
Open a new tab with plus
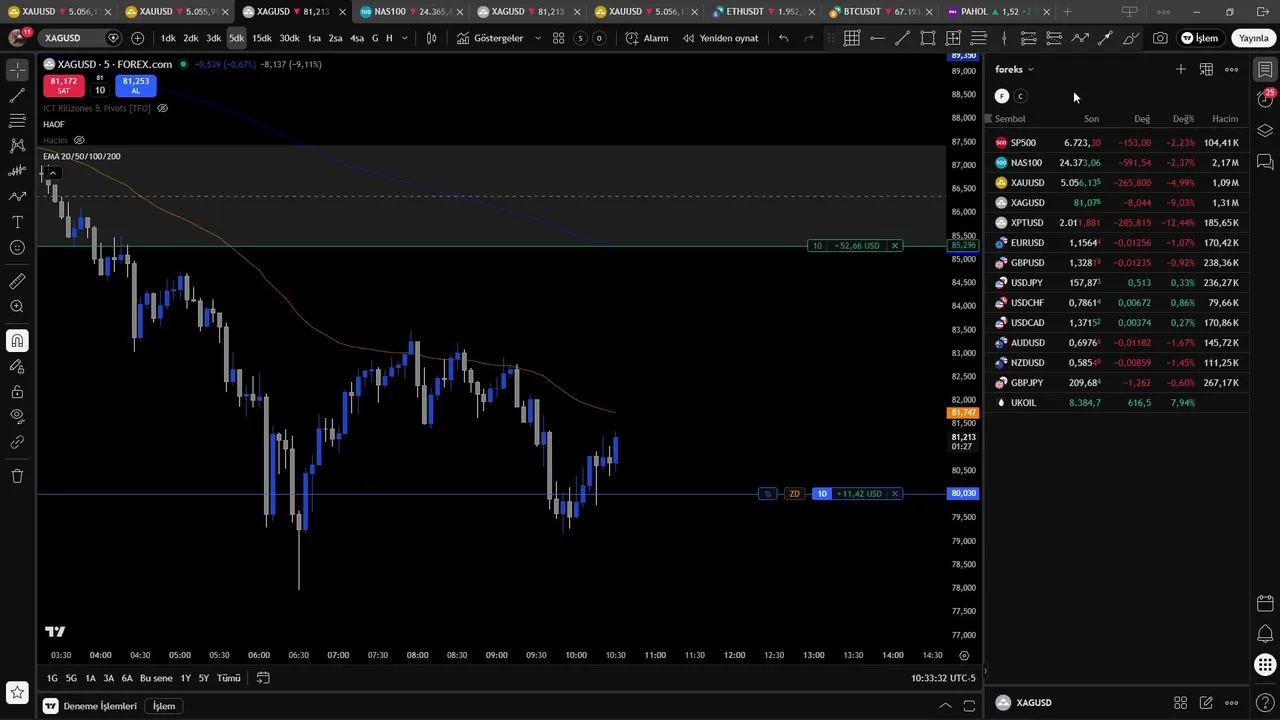1067,12
